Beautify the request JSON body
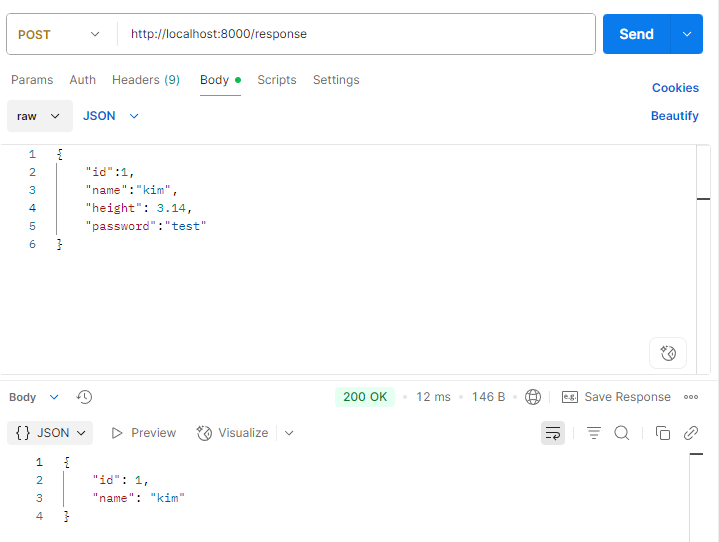The image size is (719, 542). coord(675,116)
